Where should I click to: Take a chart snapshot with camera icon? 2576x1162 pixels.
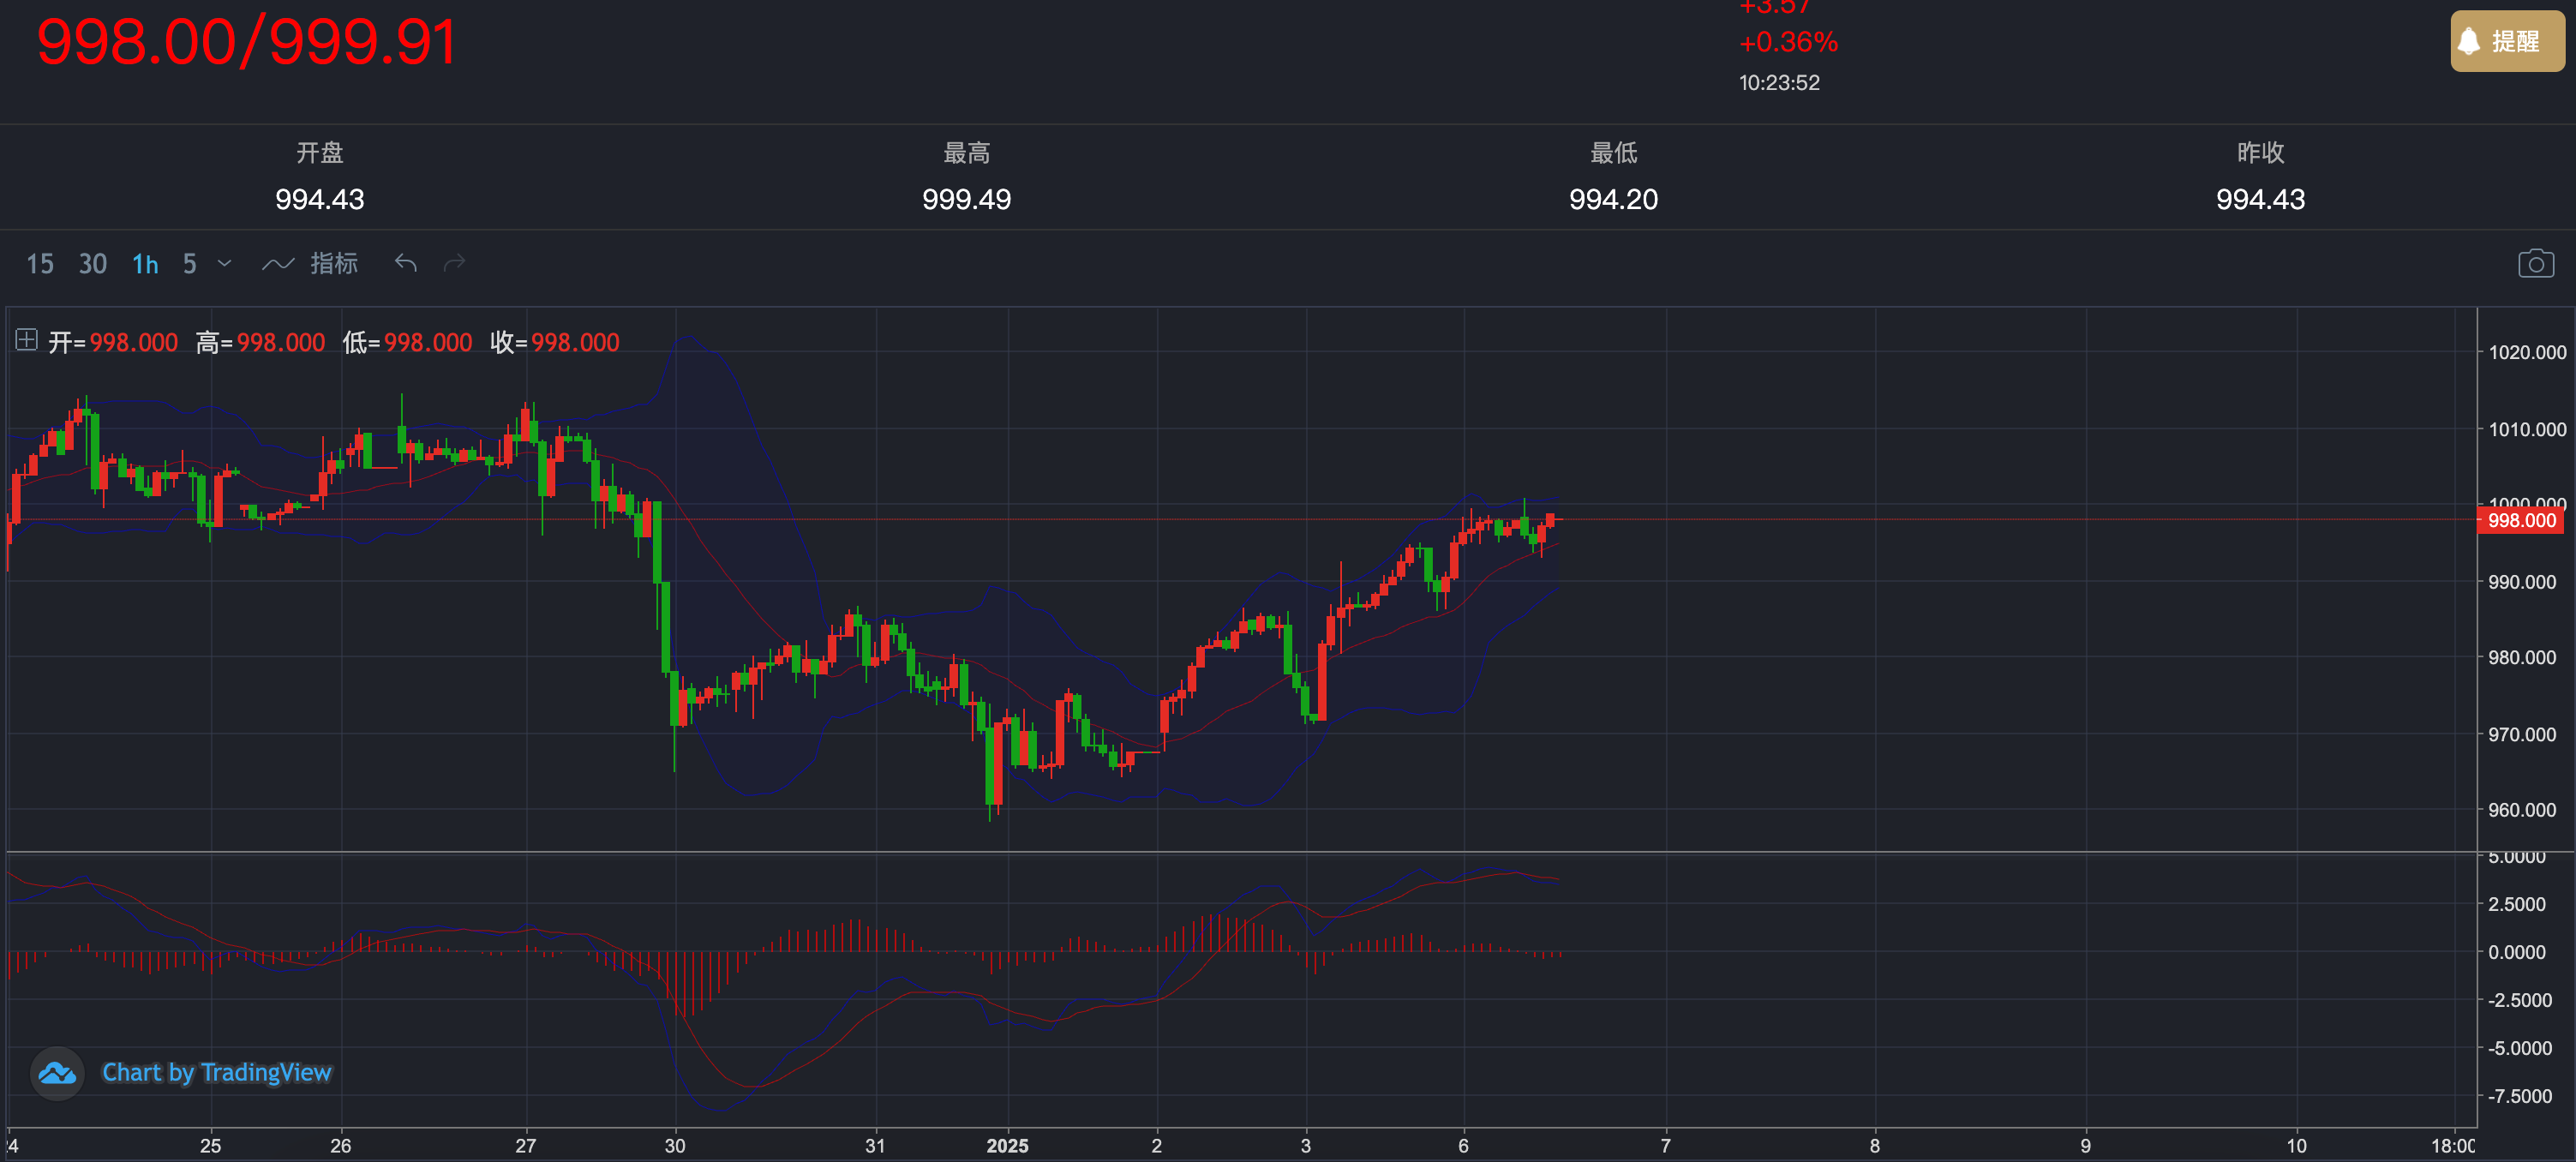2535,264
